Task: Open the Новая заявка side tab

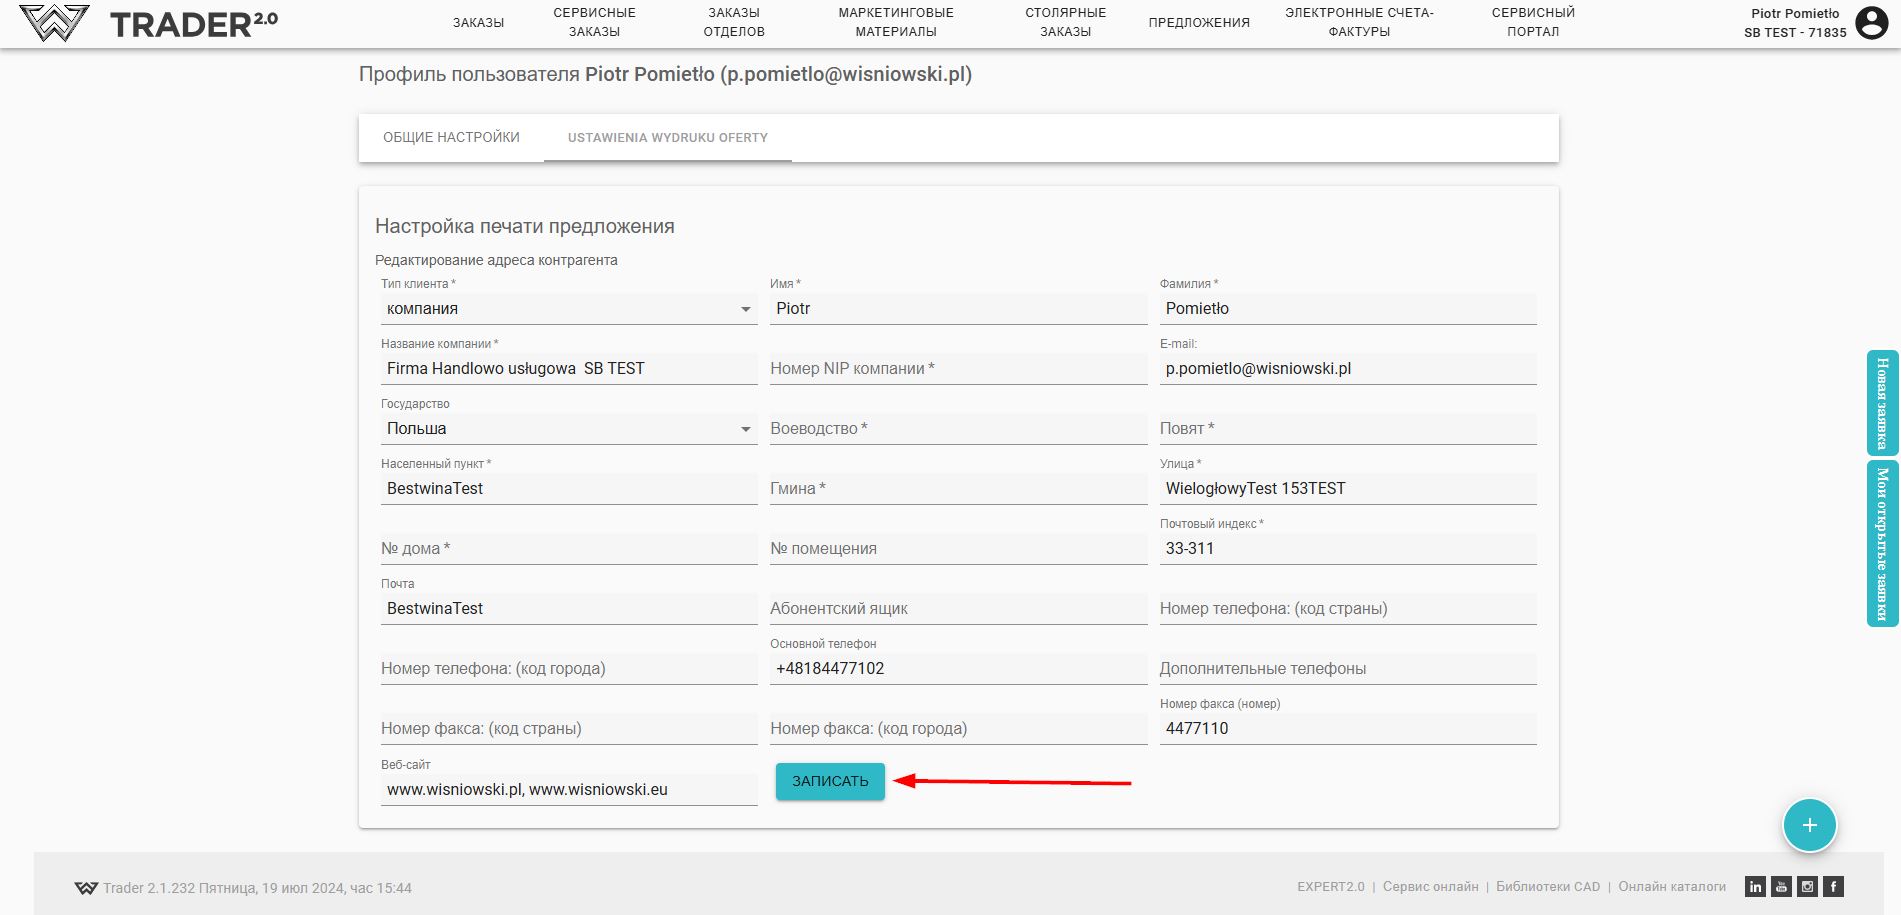Action: point(1882,403)
